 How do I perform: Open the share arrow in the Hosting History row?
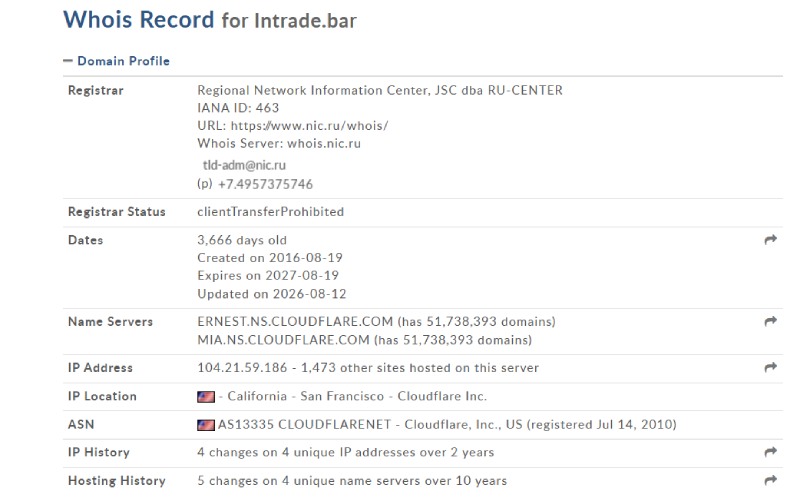[x=770, y=480]
